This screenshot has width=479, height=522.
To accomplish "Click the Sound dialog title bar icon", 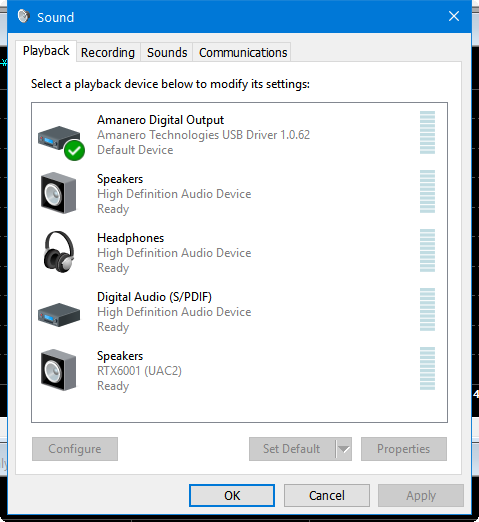I will pos(23,16).
